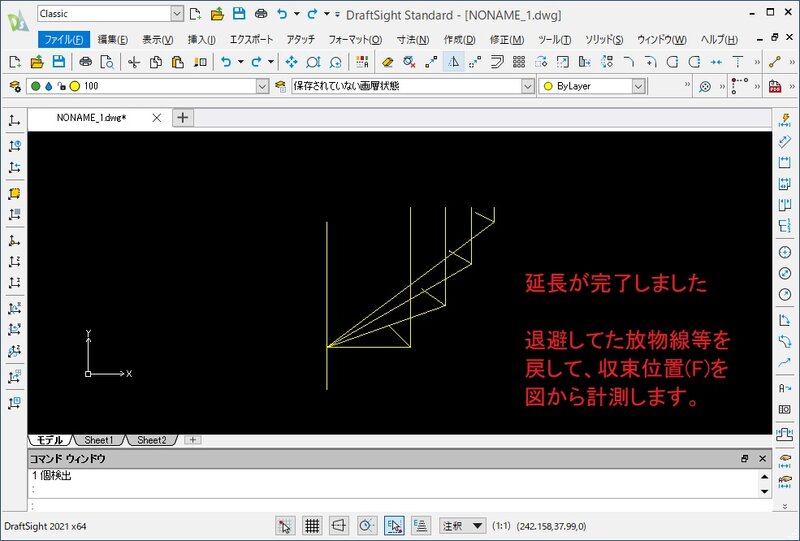Open the quick access toolbar customize arrow
The height and width of the screenshot is (541, 800).
[x=337, y=14]
